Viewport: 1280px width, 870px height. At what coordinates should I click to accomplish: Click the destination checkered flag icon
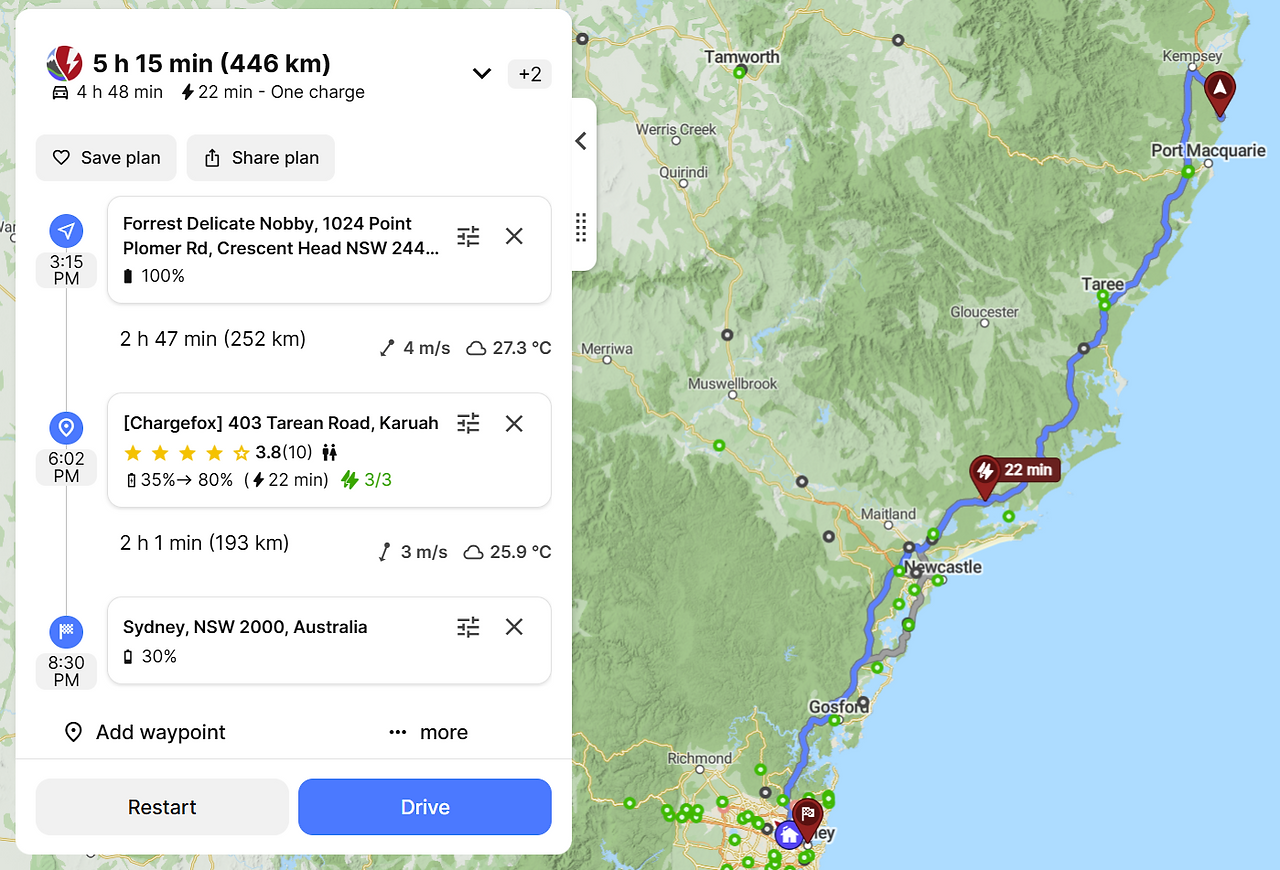click(x=66, y=632)
